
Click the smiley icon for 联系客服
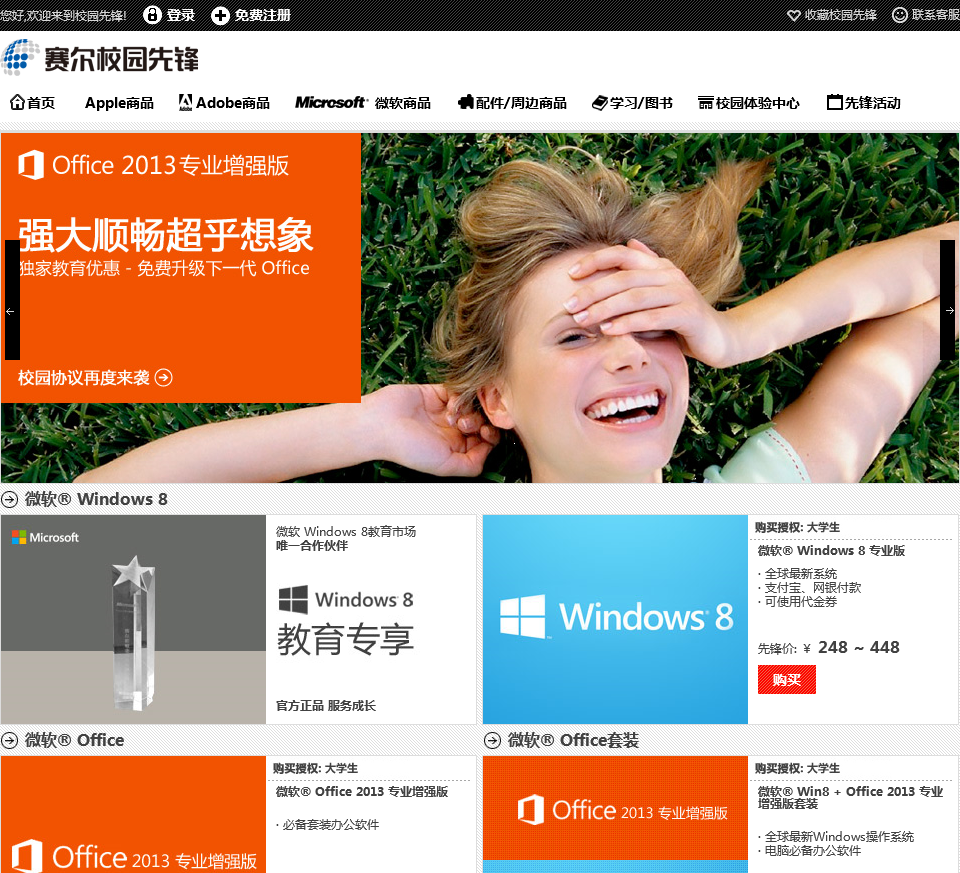tap(899, 15)
